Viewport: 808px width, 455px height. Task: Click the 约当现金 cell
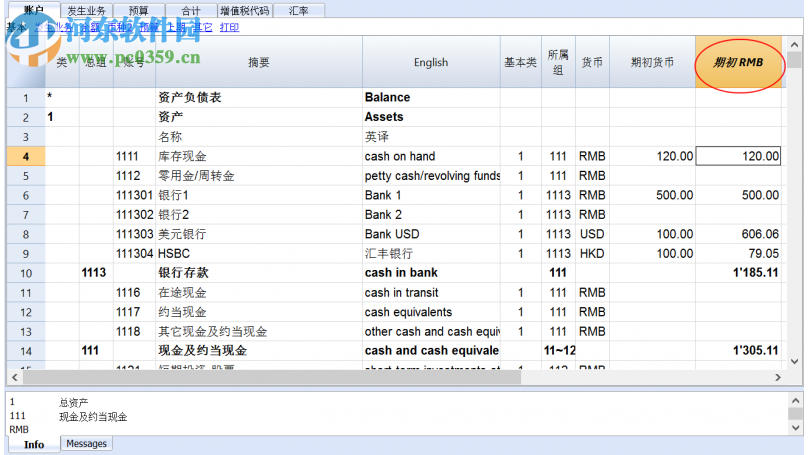click(259, 312)
